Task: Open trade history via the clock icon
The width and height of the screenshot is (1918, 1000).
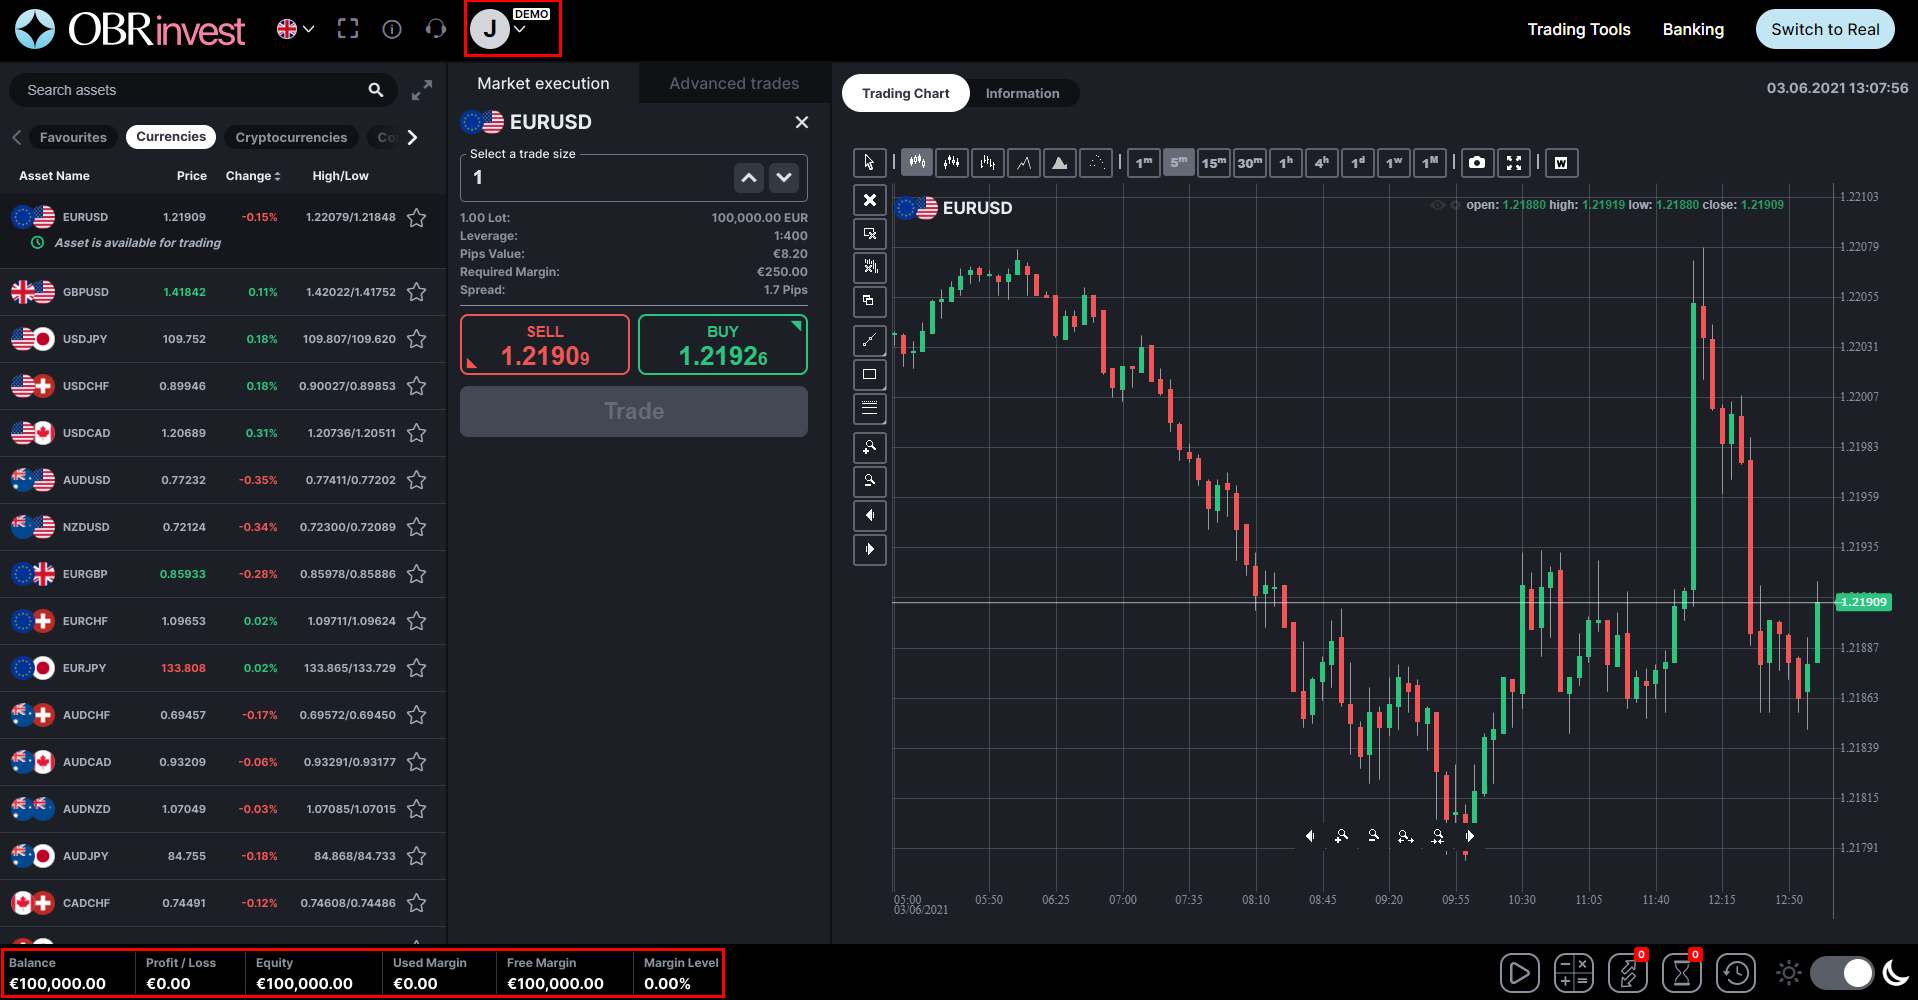Action: click(1737, 972)
